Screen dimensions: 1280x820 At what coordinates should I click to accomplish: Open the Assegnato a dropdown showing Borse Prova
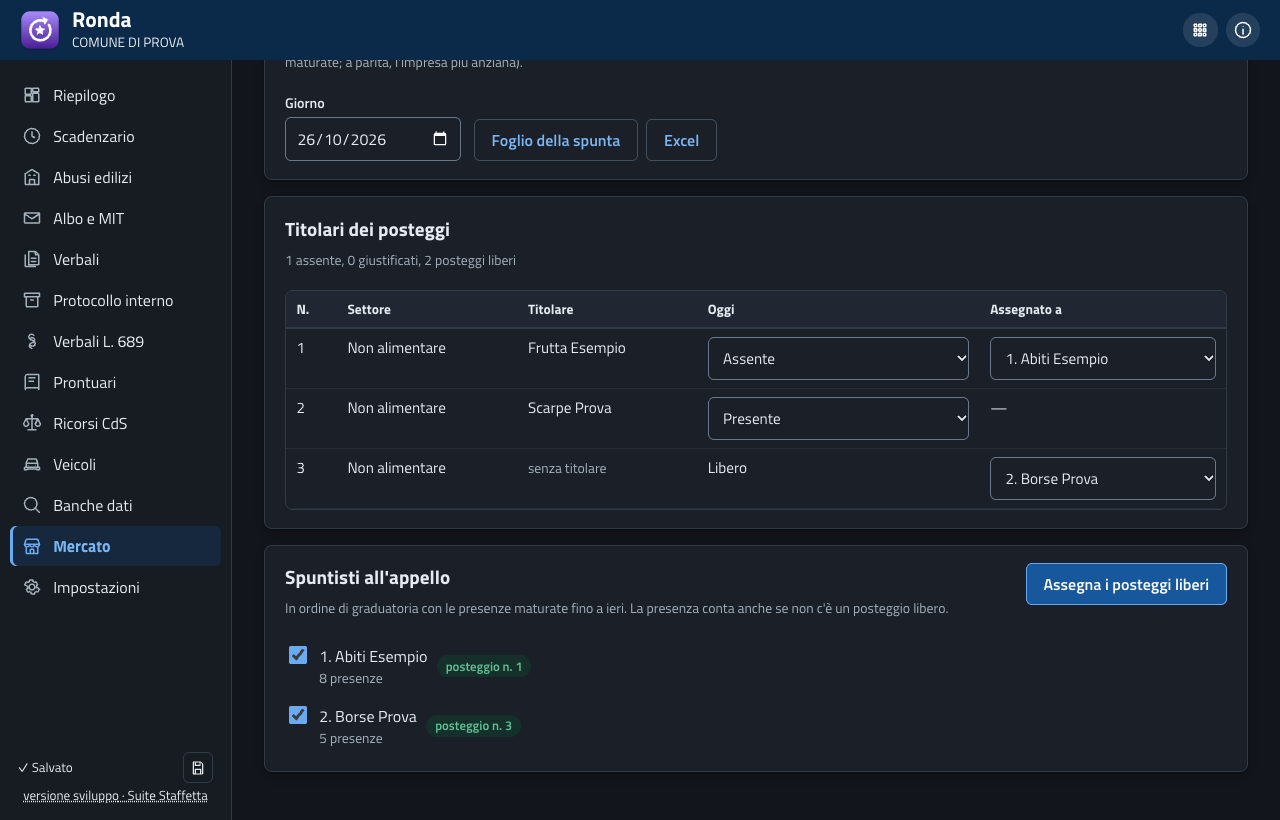pos(1103,479)
